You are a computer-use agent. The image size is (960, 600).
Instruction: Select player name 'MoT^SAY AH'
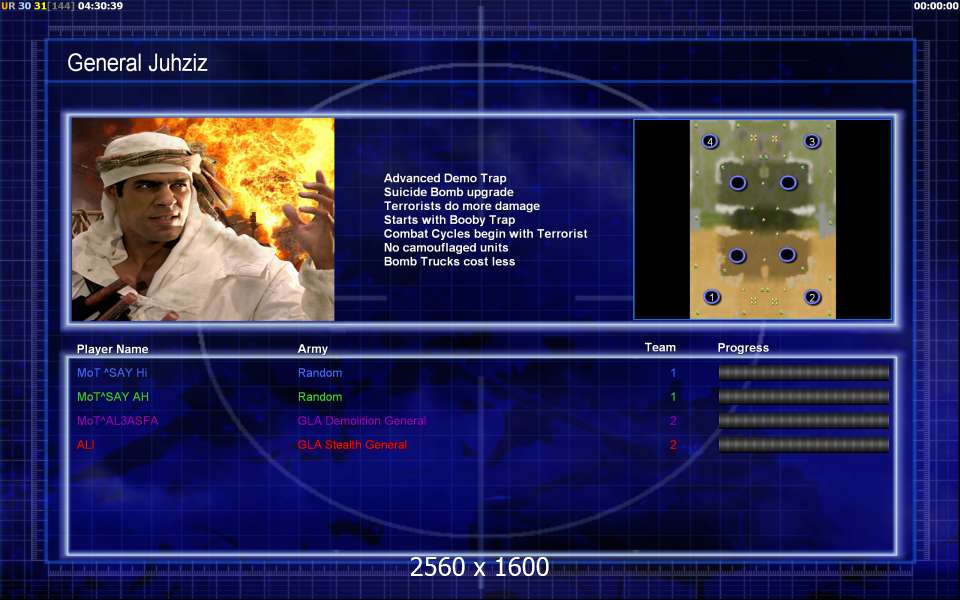(113, 397)
